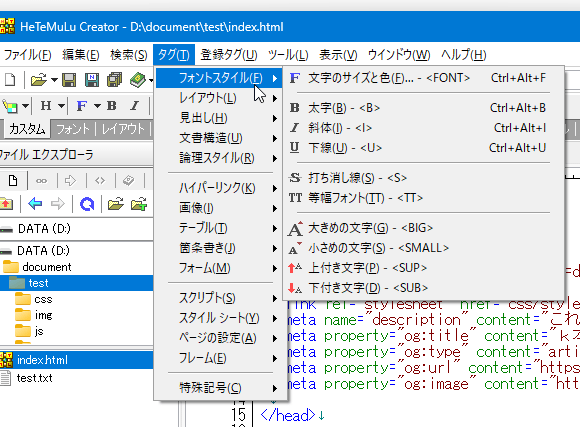Open the ウインドウ(W) menu
This screenshot has height=427, width=580.
399,55
